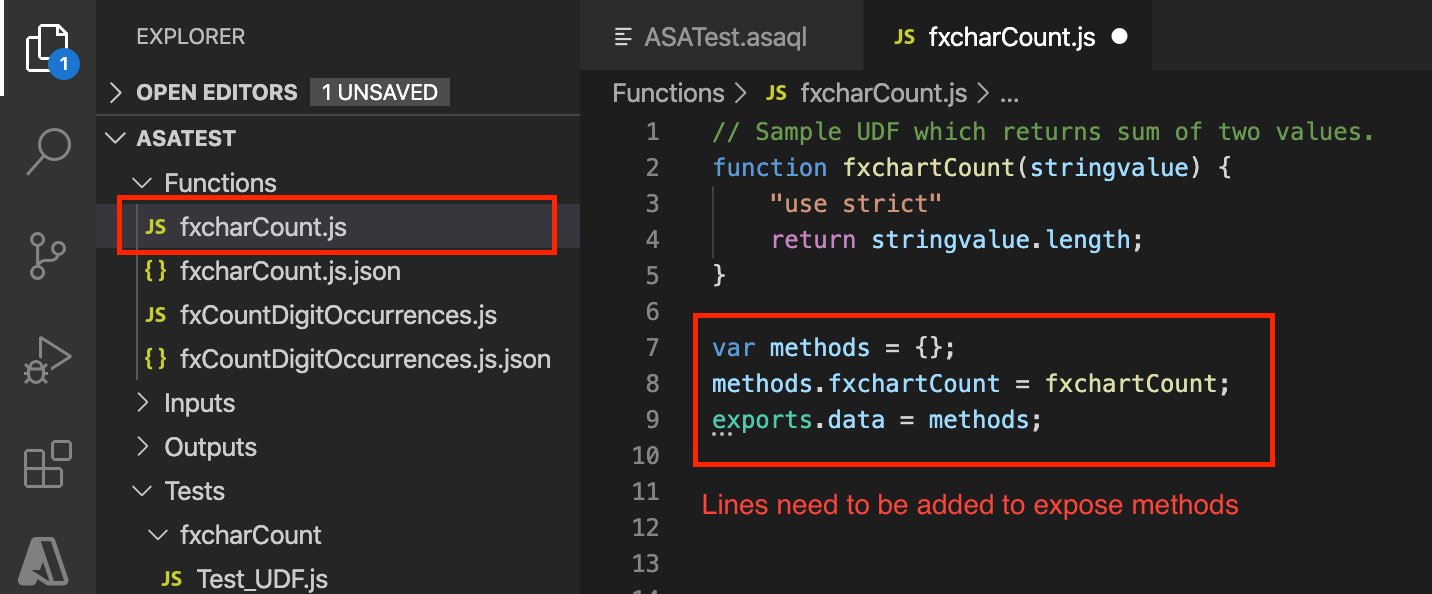Open the Search view in the Activity Bar
The height and width of the screenshot is (594, 1432).
pos(45,152)
